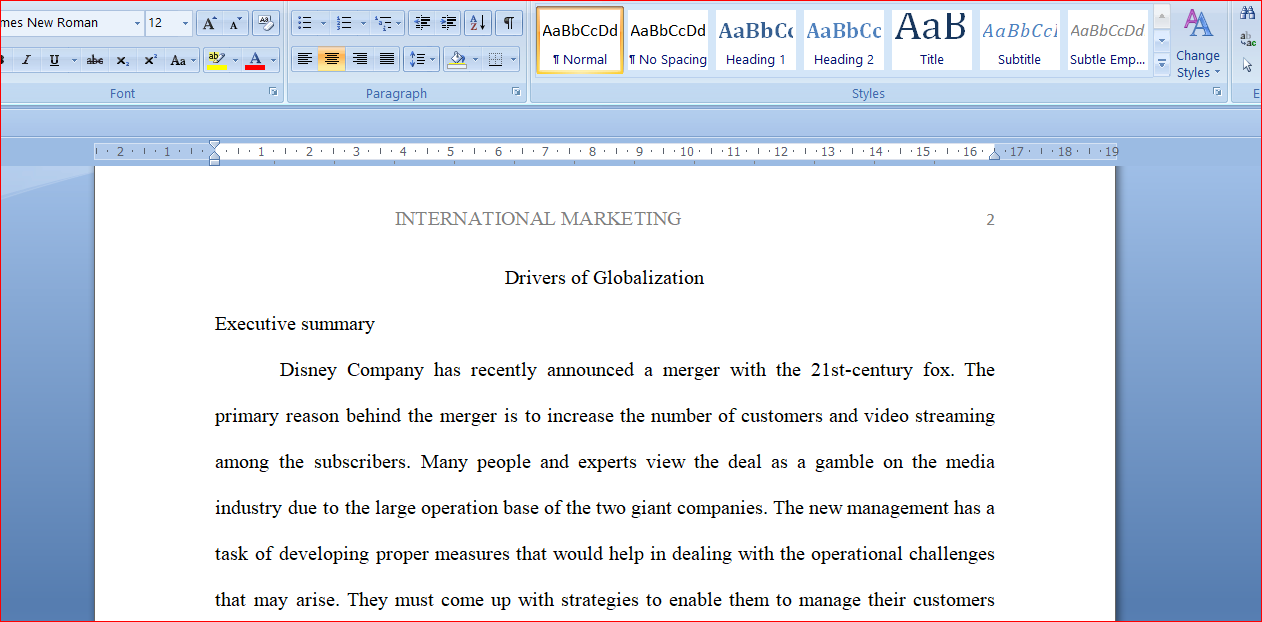1262x622 pixels.
Task: Toggle Center alignment
Action: 332,60
